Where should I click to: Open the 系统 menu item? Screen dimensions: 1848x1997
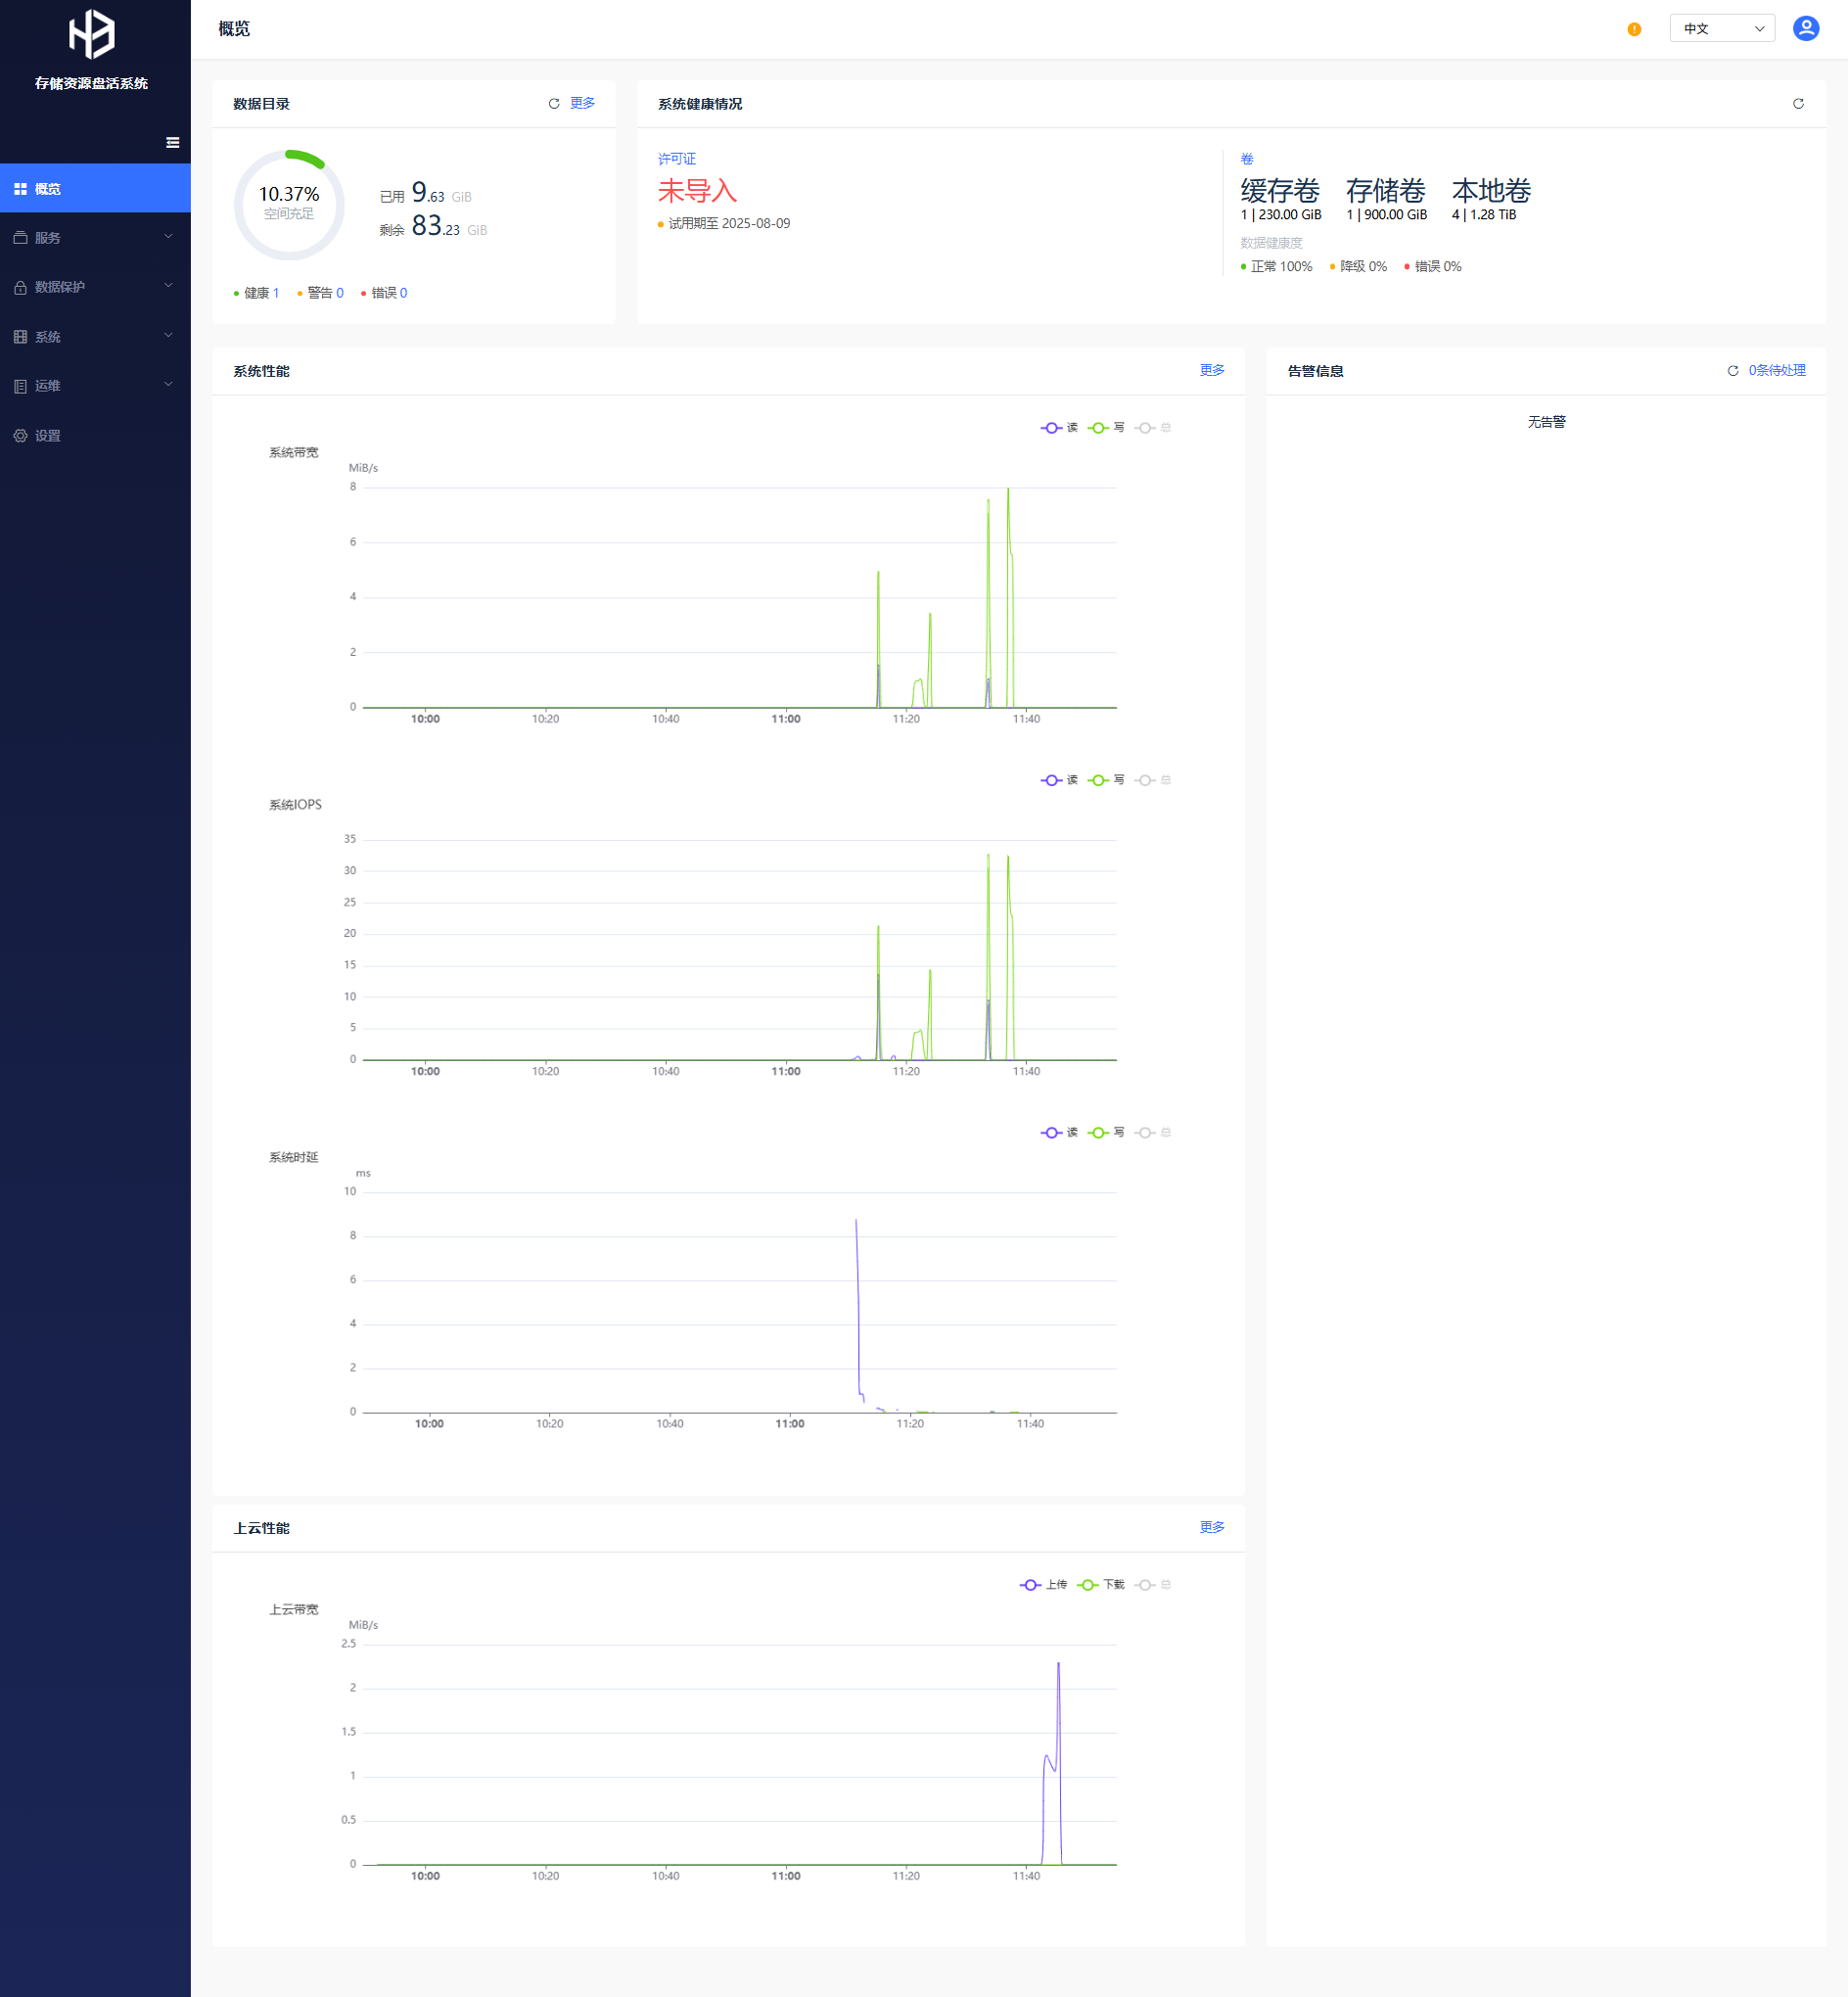click(95, 337)
